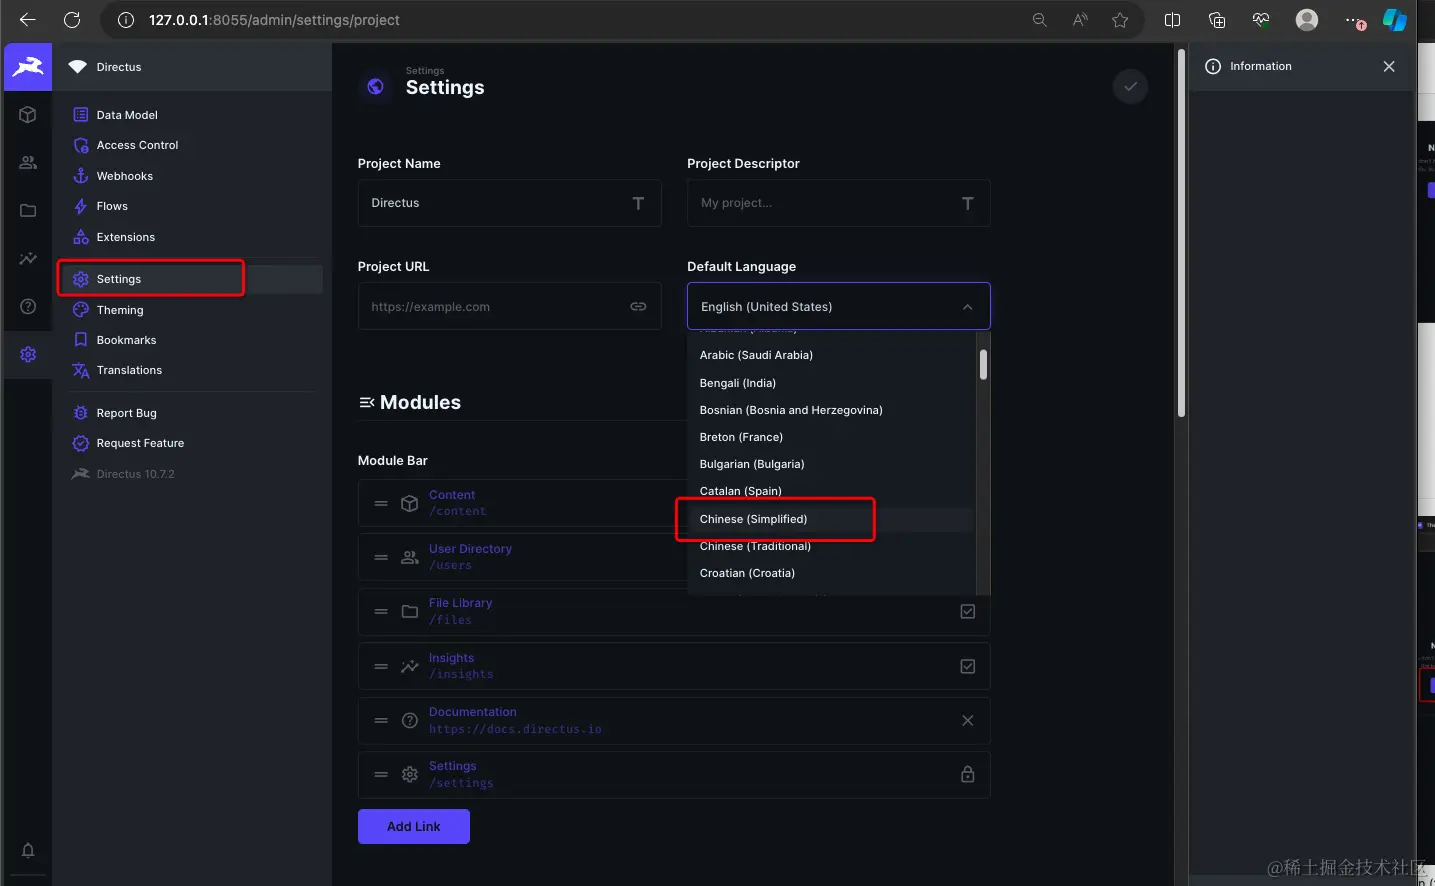Click the Add Link button
1435x886 pixels.
[x=414, y=826]
